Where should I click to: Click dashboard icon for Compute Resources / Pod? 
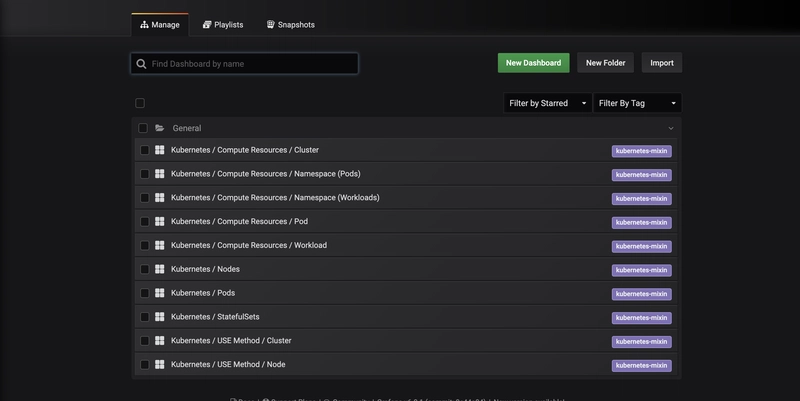(160, 221)
